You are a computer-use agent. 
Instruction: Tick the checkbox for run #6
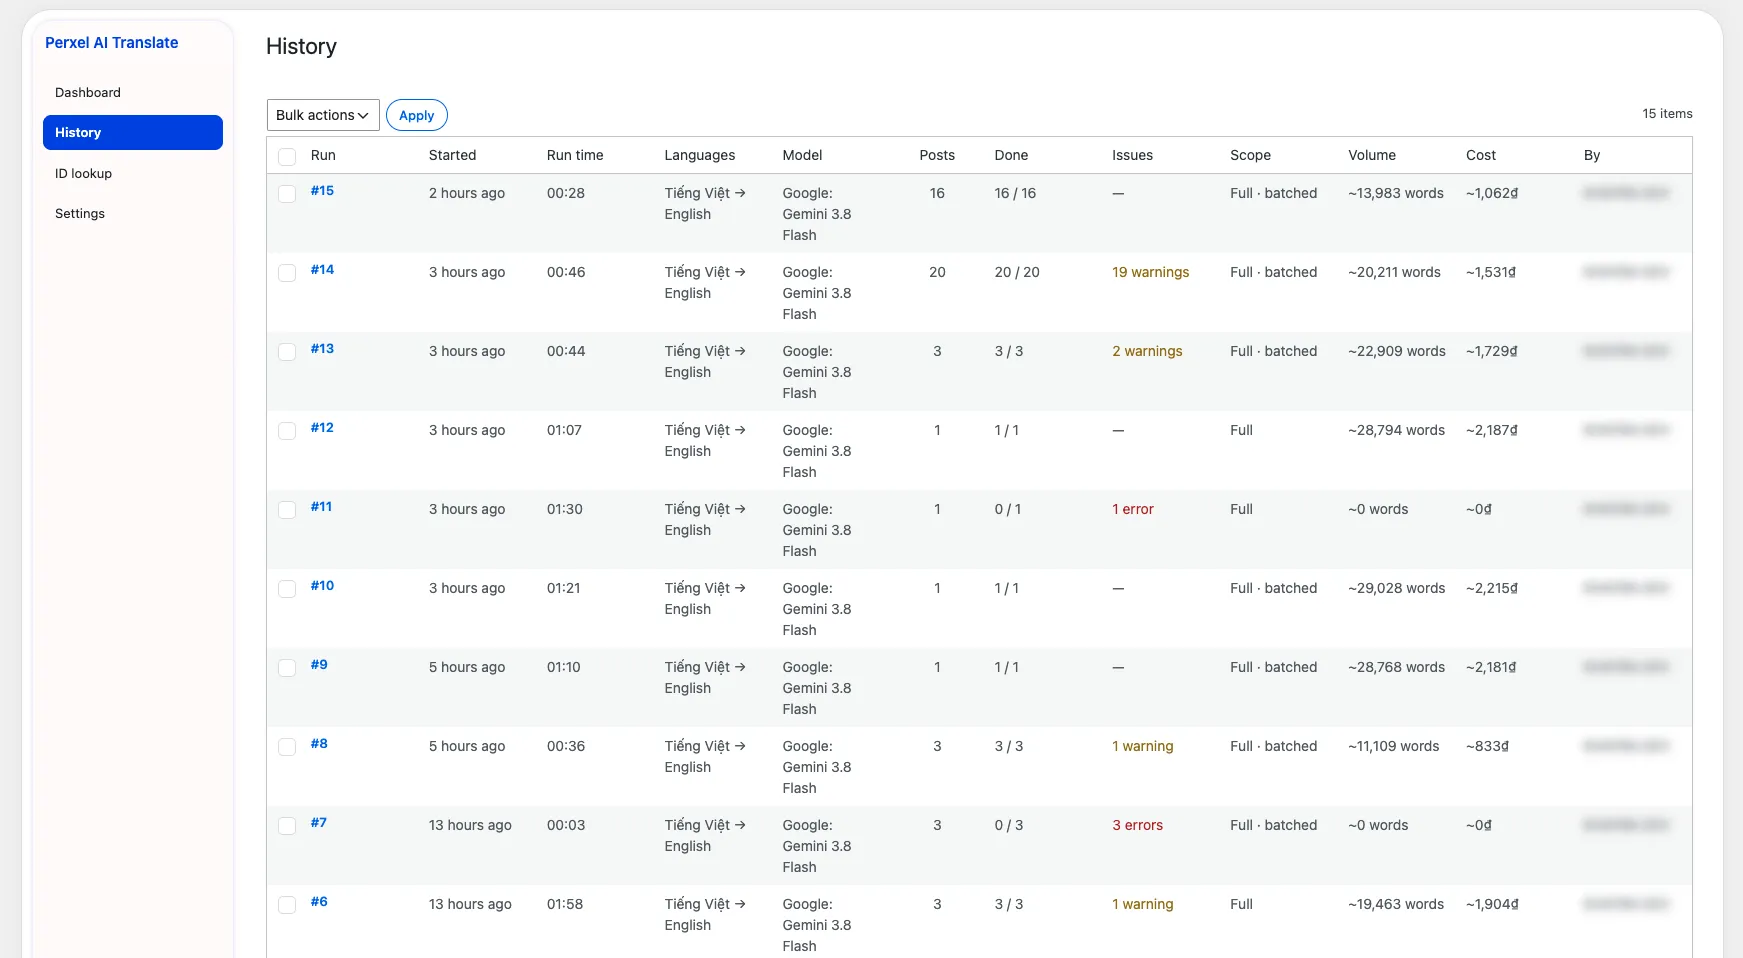point(287,905)
